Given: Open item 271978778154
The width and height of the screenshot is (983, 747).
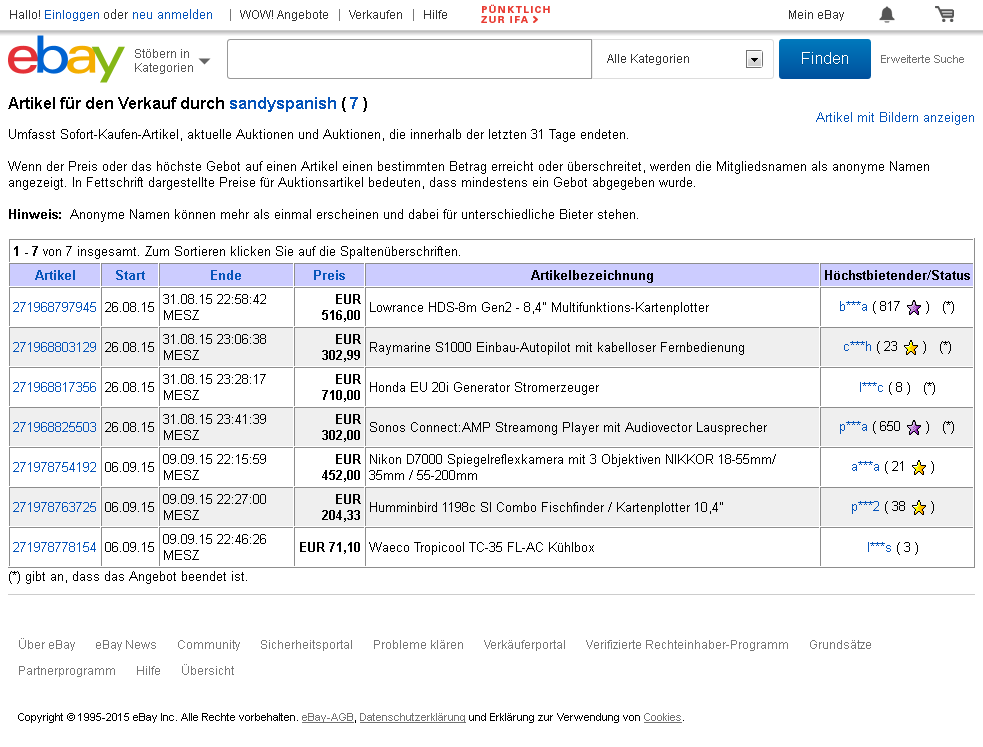Looking at the screenshot, I should pyautogui.click(x=55, y=548).
